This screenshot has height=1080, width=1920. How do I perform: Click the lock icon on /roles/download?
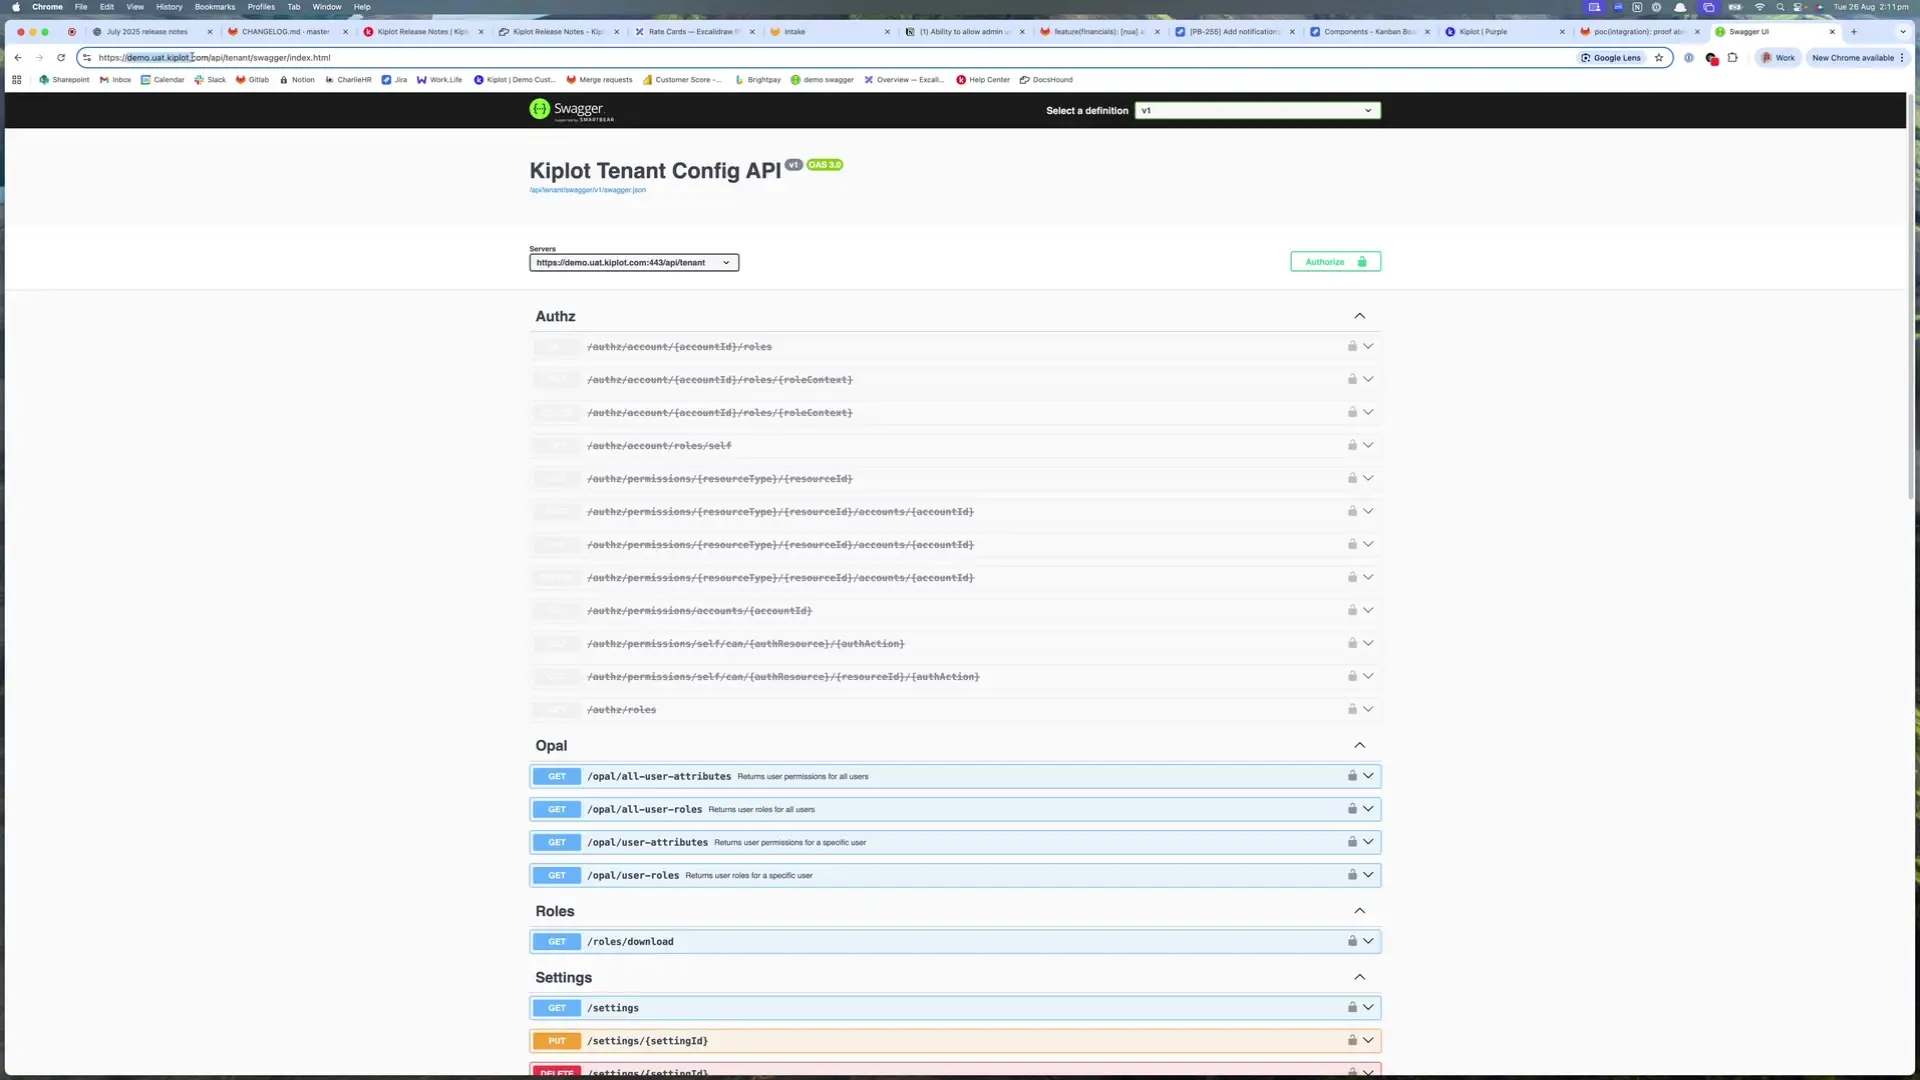pyautogui.click(x=1352, y=941)
